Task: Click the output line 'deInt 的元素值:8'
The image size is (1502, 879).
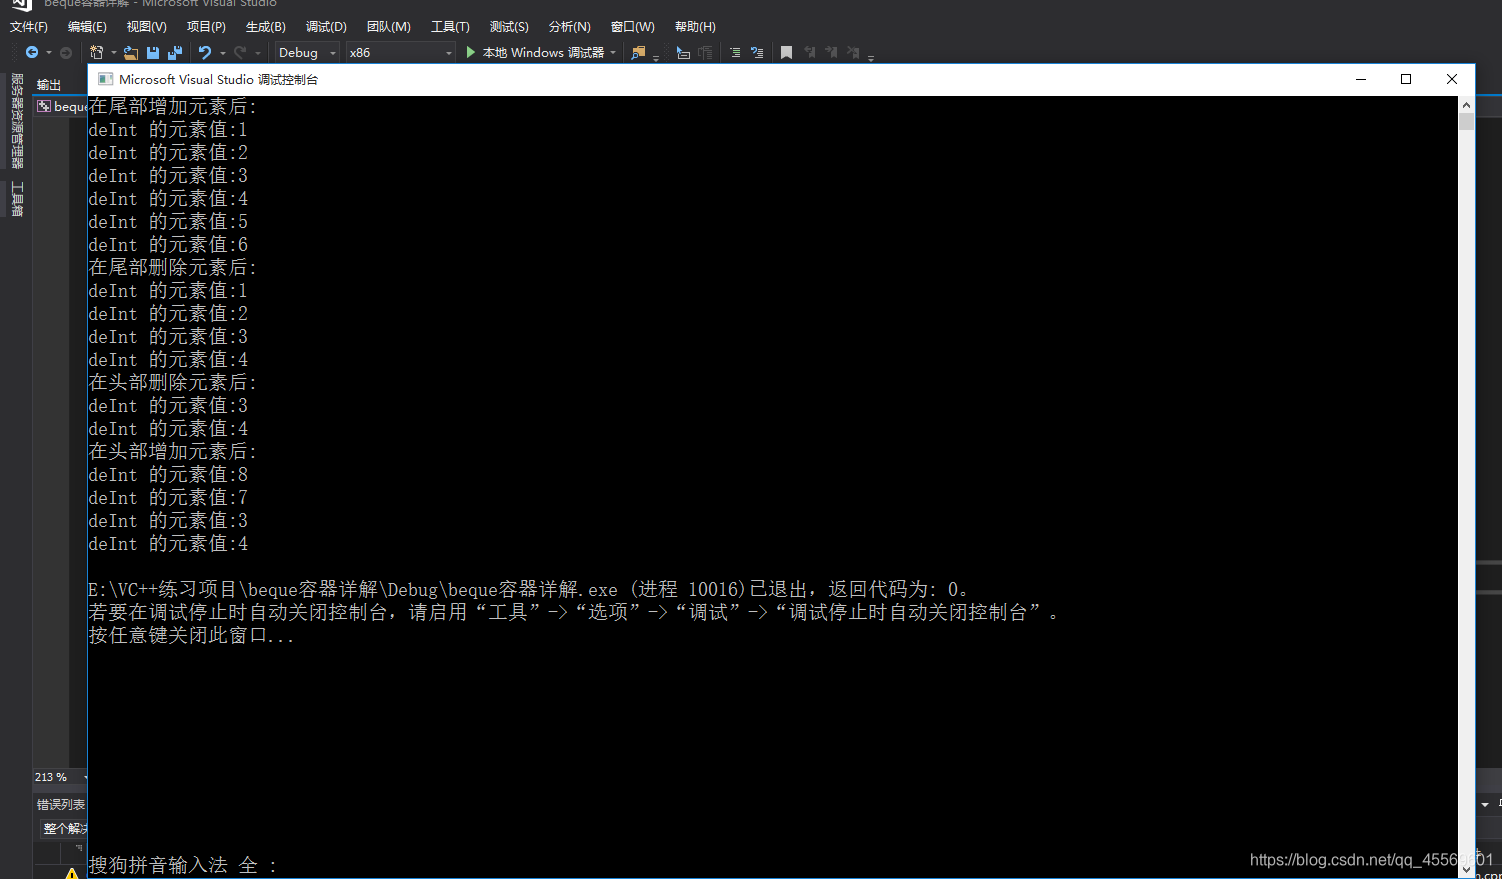Action: (168, 474)
